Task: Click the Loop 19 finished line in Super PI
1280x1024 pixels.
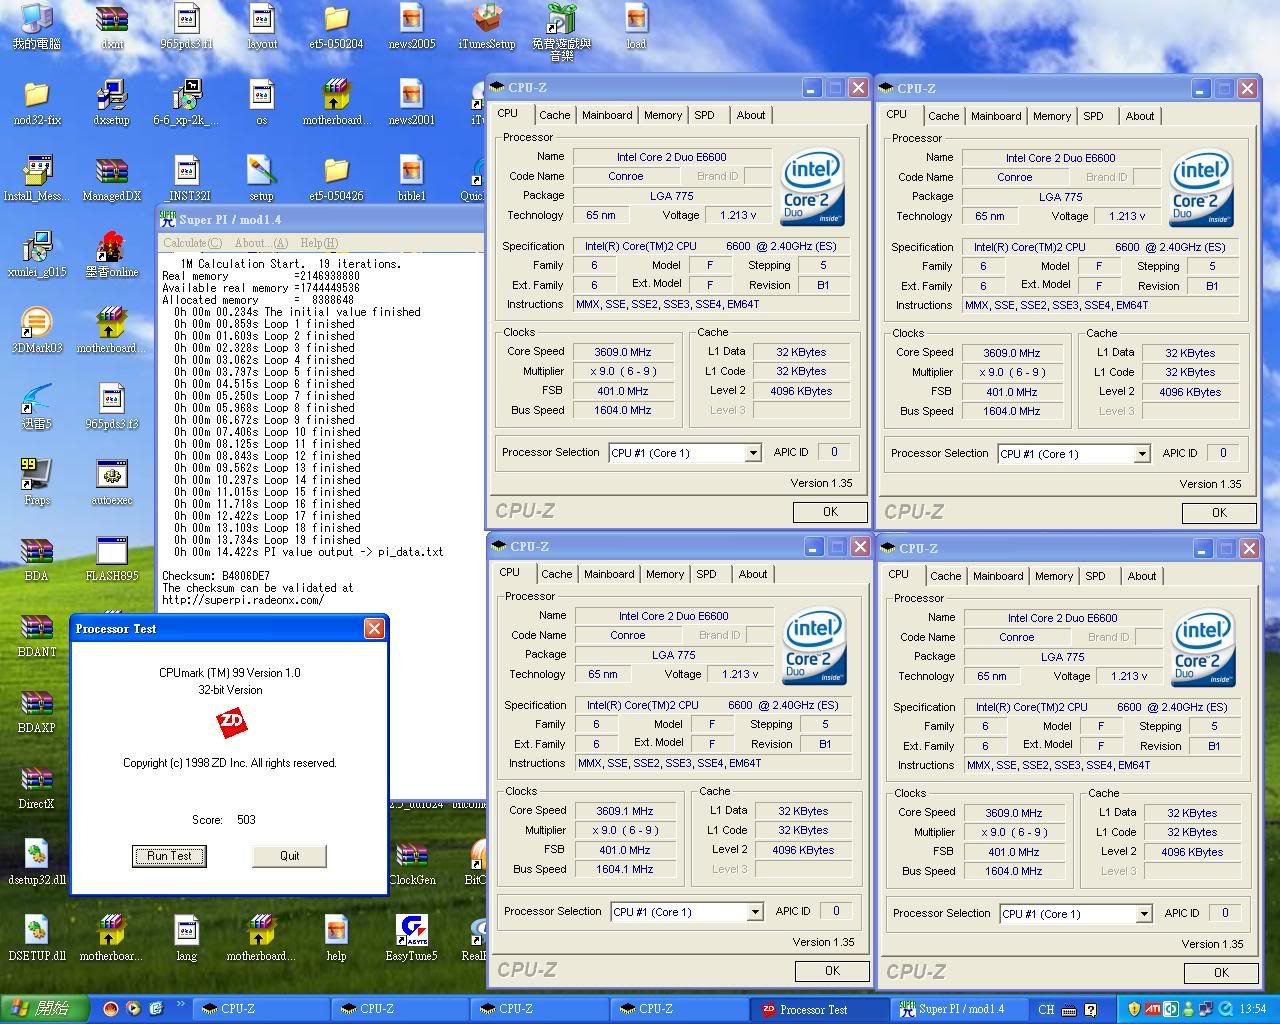Action: pyautogui.click(x=267, y=540)
